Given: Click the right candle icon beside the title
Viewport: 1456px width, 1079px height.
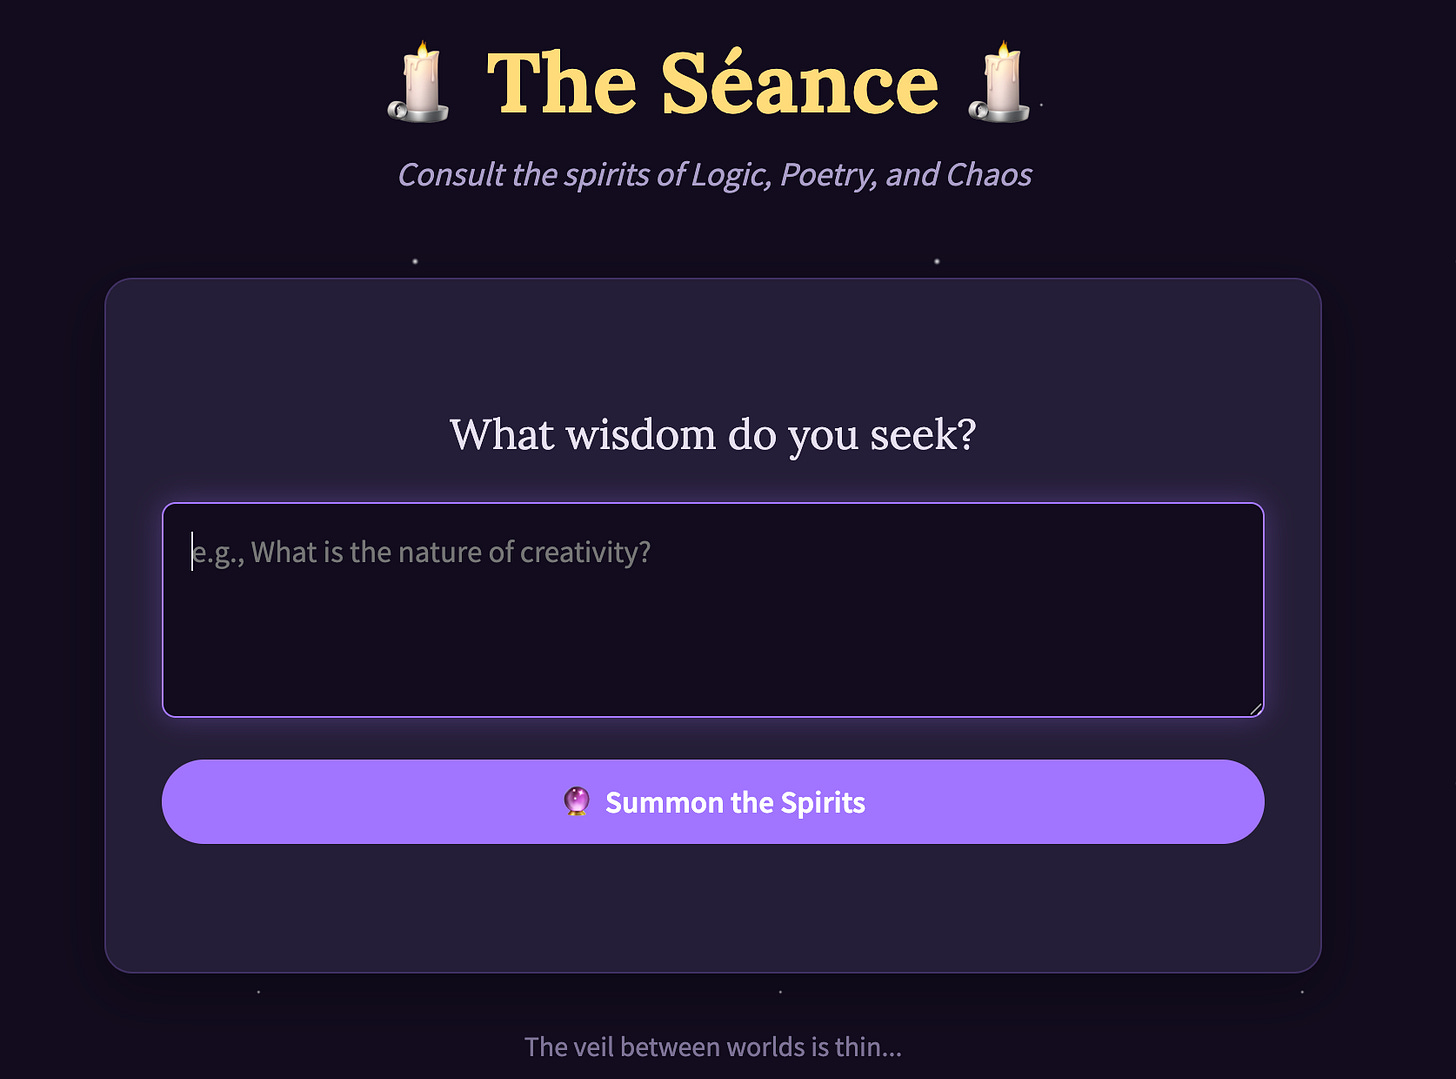Looking at the screenshot, I should [x=1000, y=83].
